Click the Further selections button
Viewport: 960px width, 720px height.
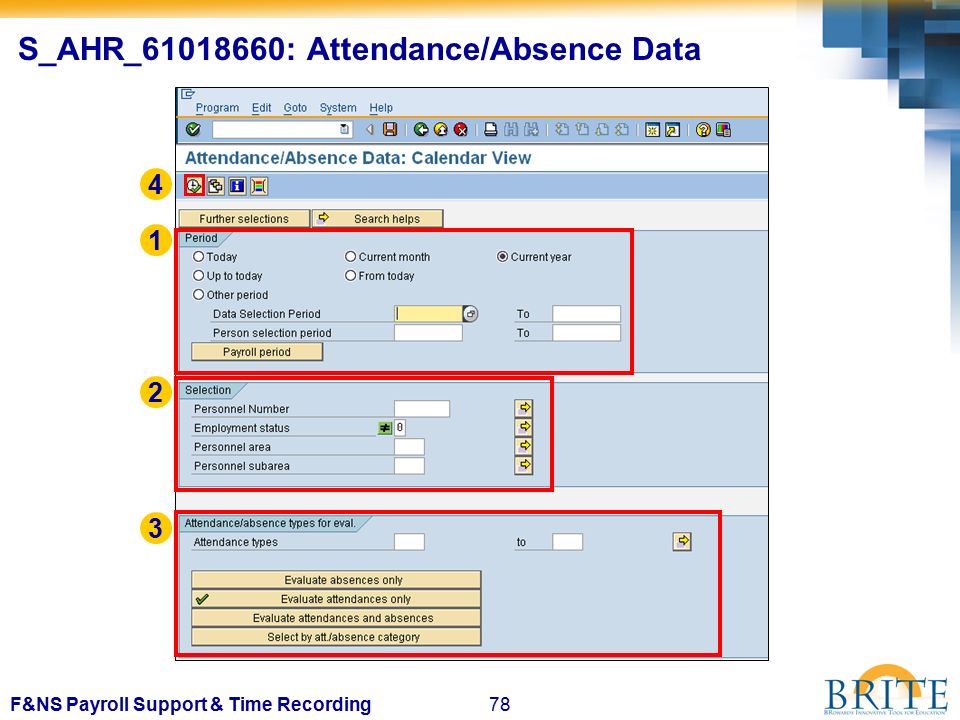click(x=244, y=219)
